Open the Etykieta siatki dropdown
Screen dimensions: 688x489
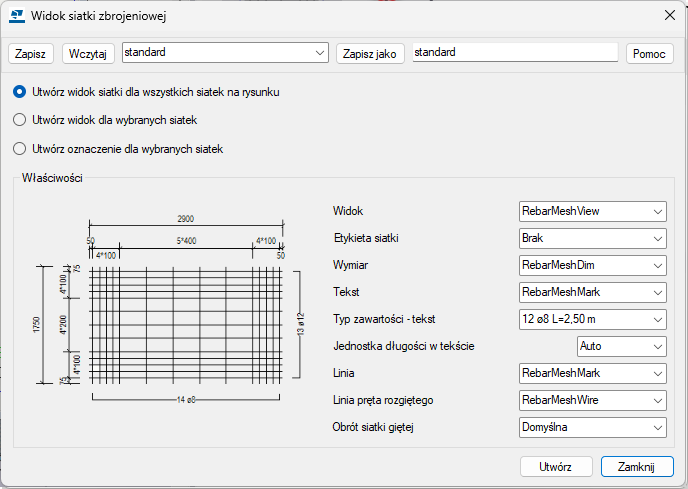point(592,239)
